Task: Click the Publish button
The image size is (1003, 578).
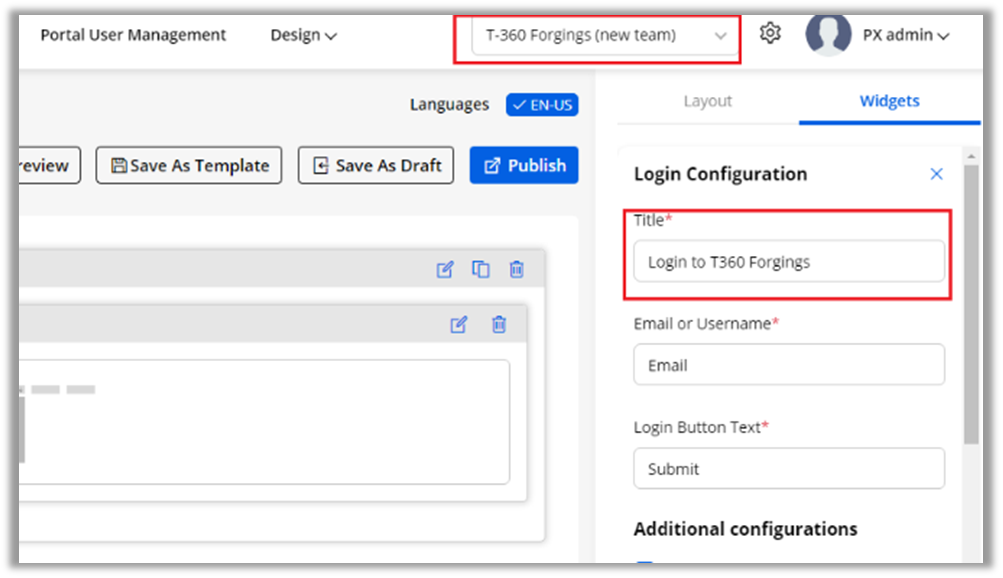Action: click(524, 166)
